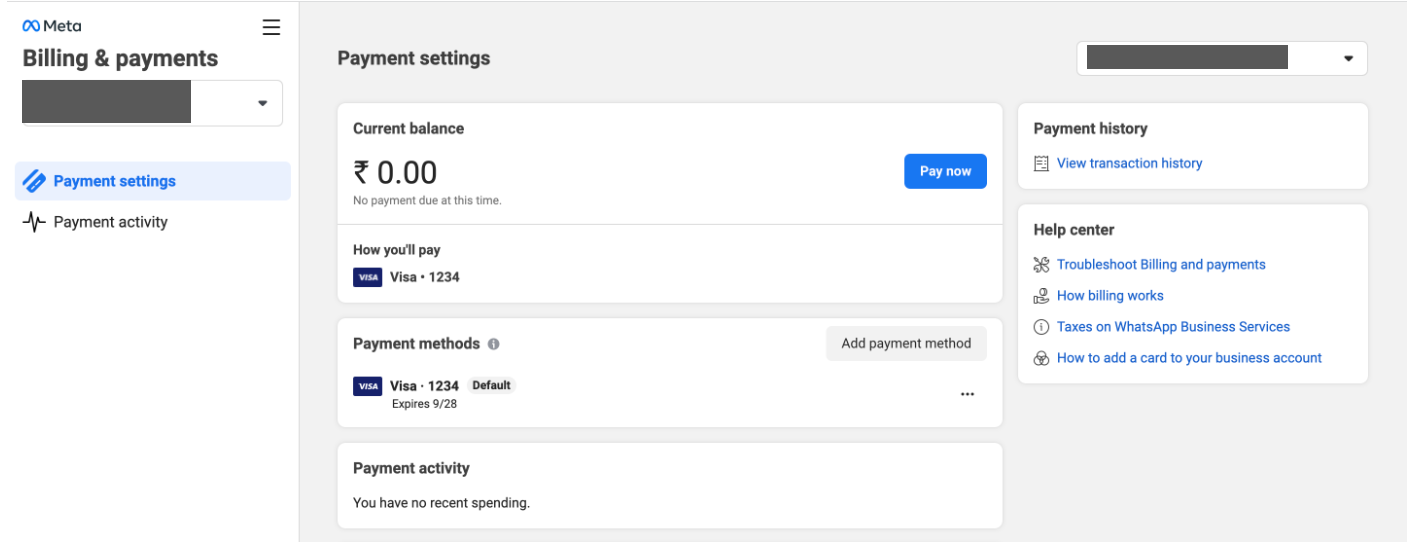Go to Payment activity in the sidebar
This screenshot has height=542, width=1407.
click(x=153, y=222)
